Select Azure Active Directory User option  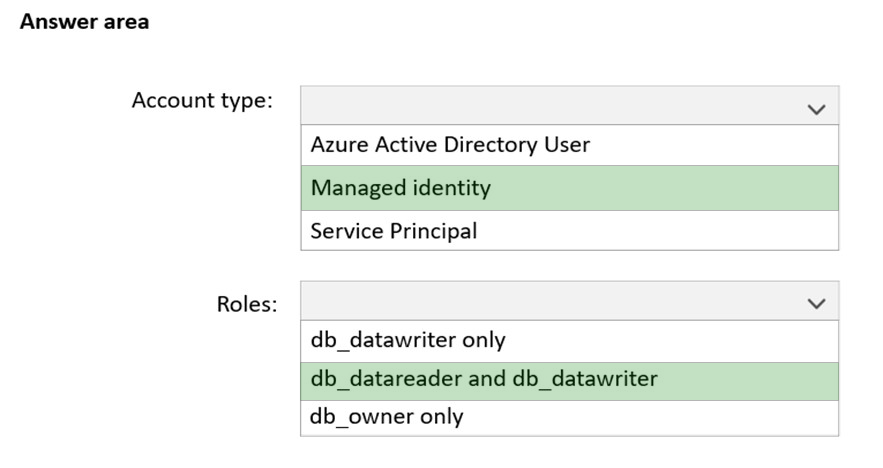coord(569,145)
